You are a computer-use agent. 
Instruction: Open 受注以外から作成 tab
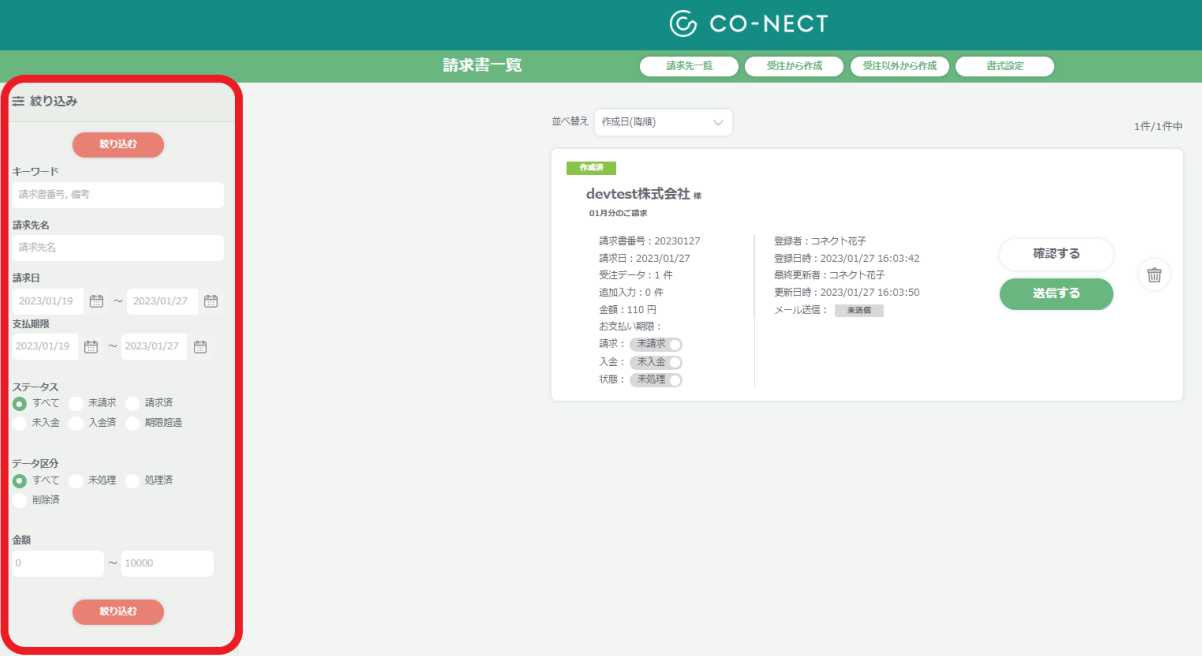(899, 66)
